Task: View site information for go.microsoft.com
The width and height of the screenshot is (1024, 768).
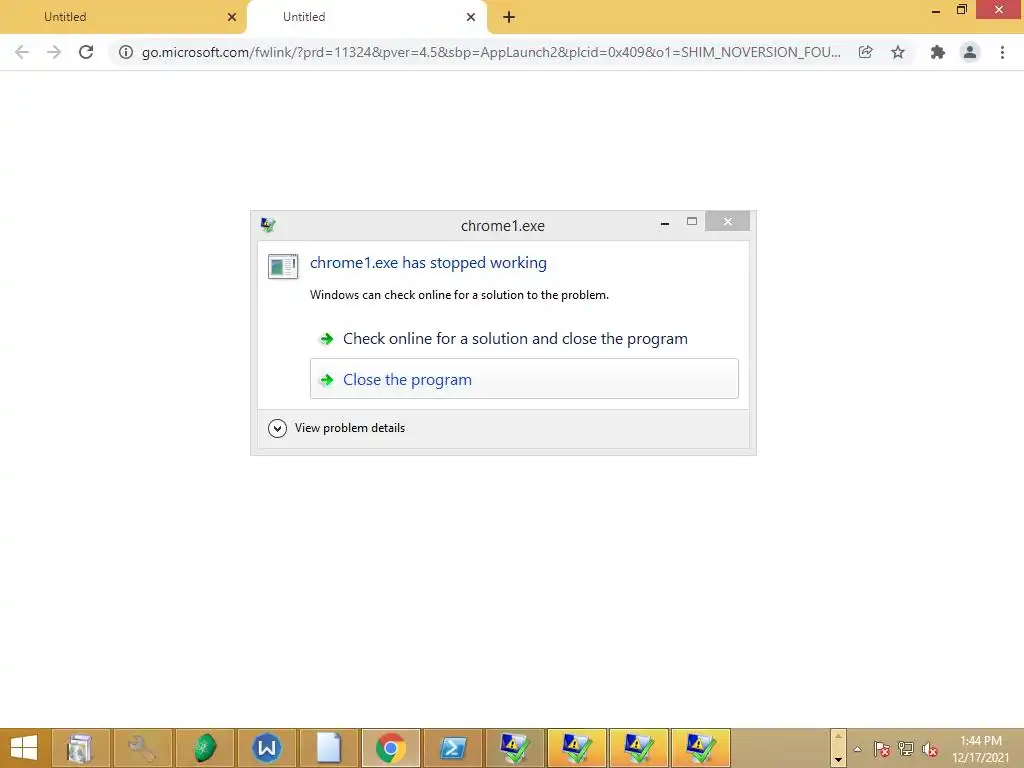Action: pos(125,52)
